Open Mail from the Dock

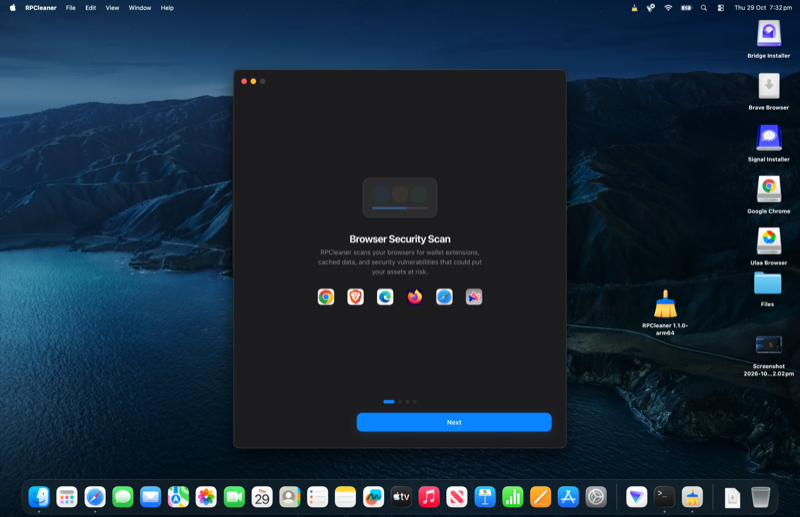151,497
